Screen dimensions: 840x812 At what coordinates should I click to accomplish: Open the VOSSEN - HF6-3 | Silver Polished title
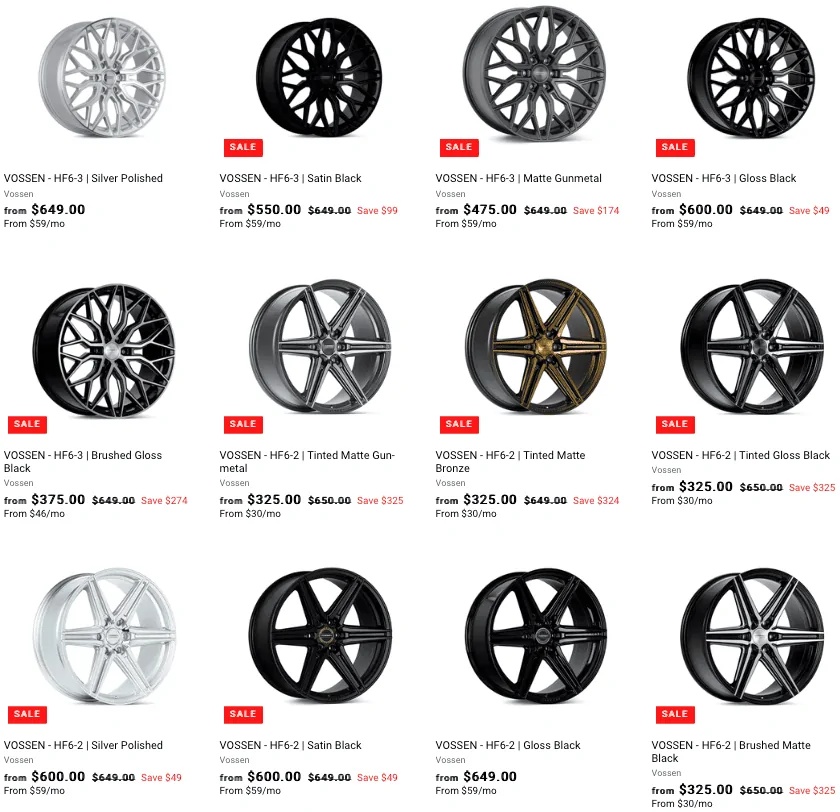[x=83, y=178]
